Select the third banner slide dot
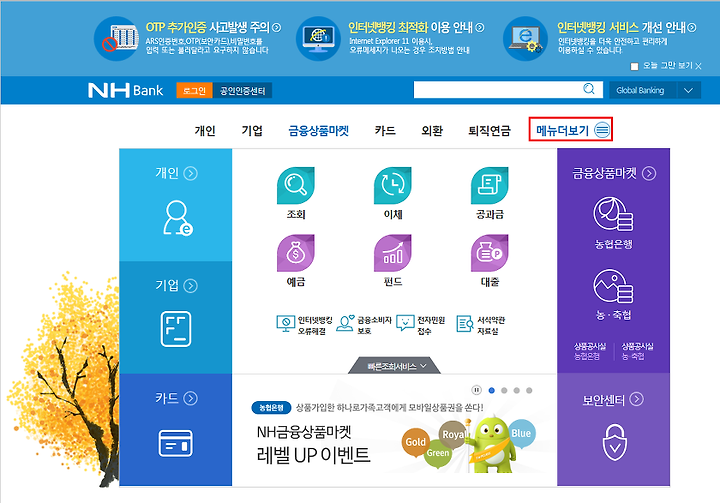720x503 pixels. coord(517,390)
